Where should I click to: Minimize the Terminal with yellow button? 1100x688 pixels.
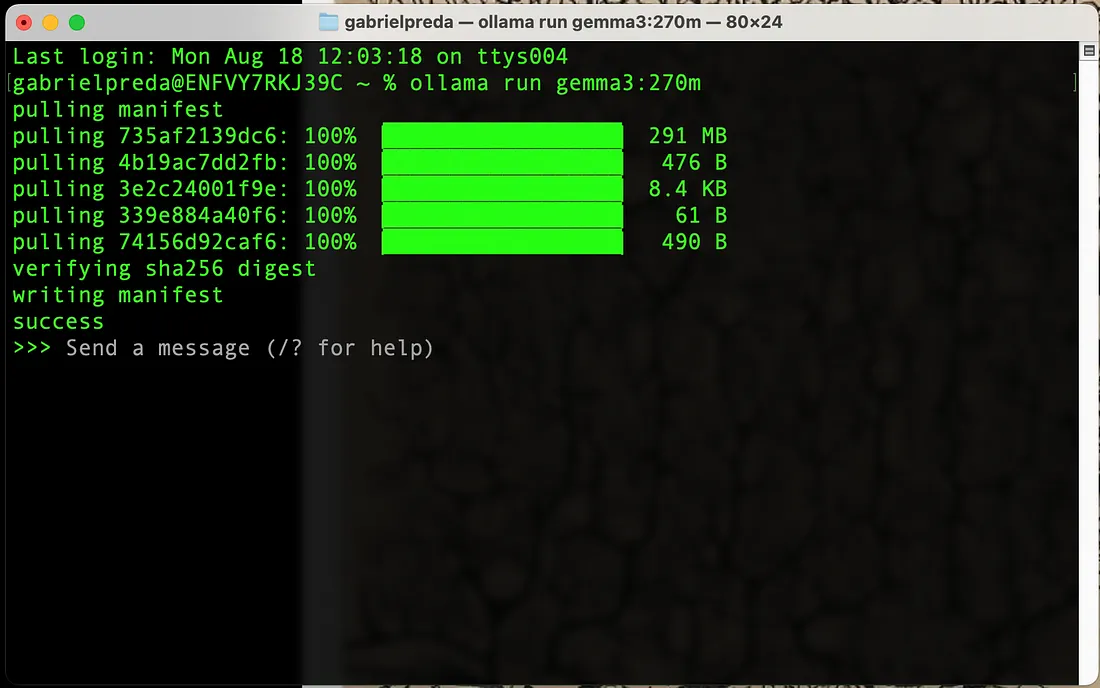click(51, 22)
